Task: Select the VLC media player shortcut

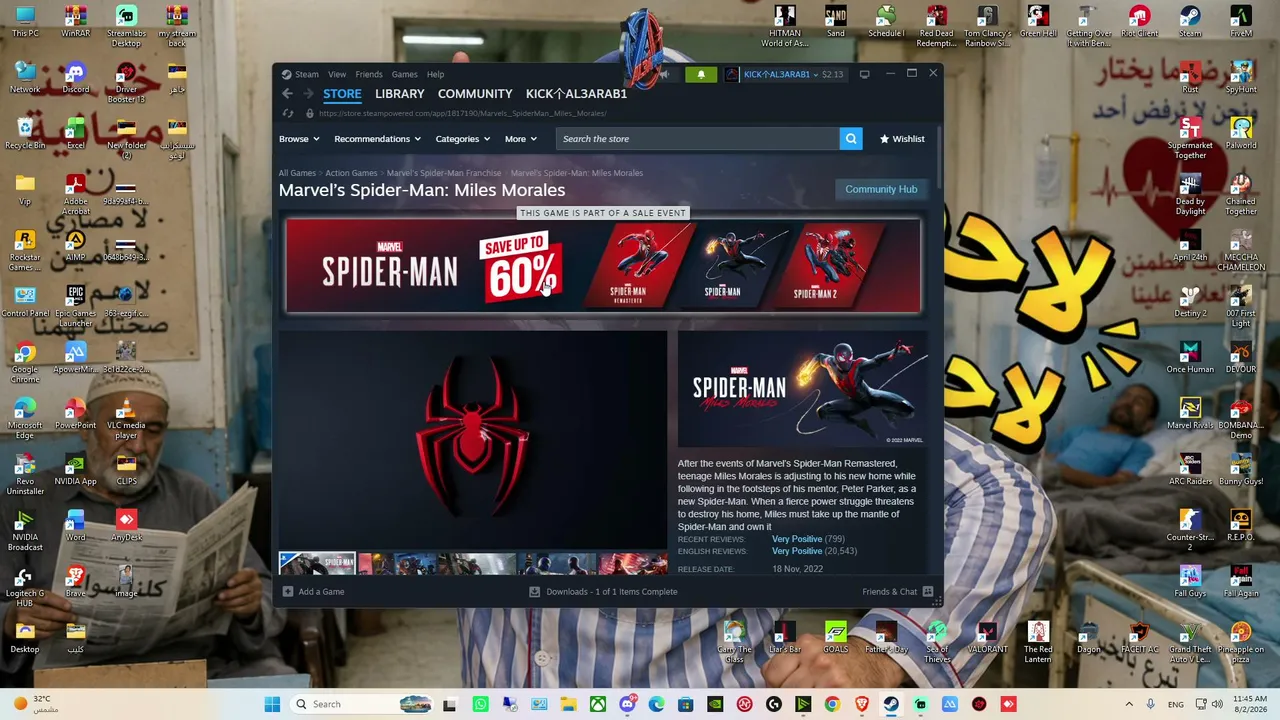Action: 126,418
